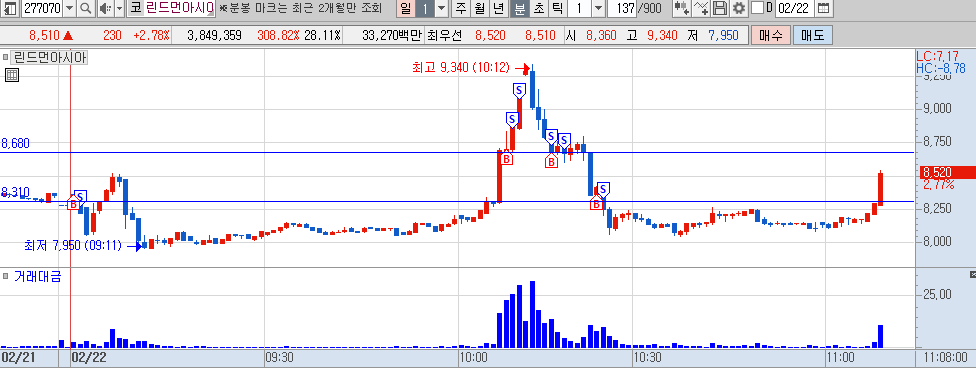
Task: Click the 02/22 date input field
Action: click(794, 9)
